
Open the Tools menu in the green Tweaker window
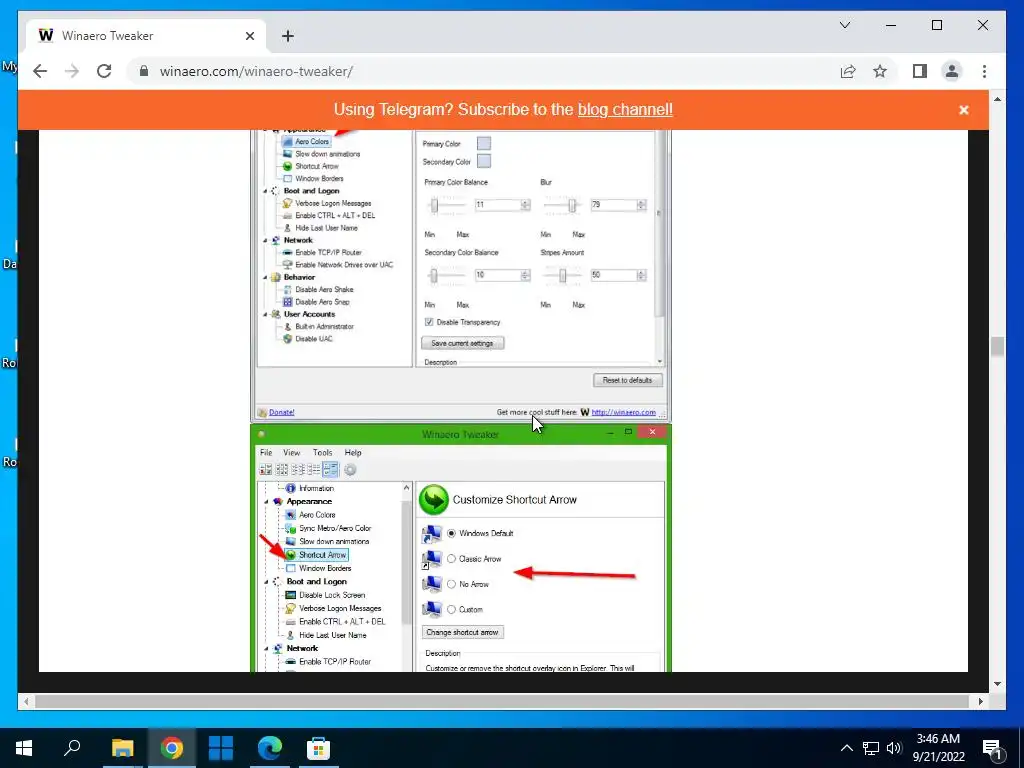click(323, 452)
